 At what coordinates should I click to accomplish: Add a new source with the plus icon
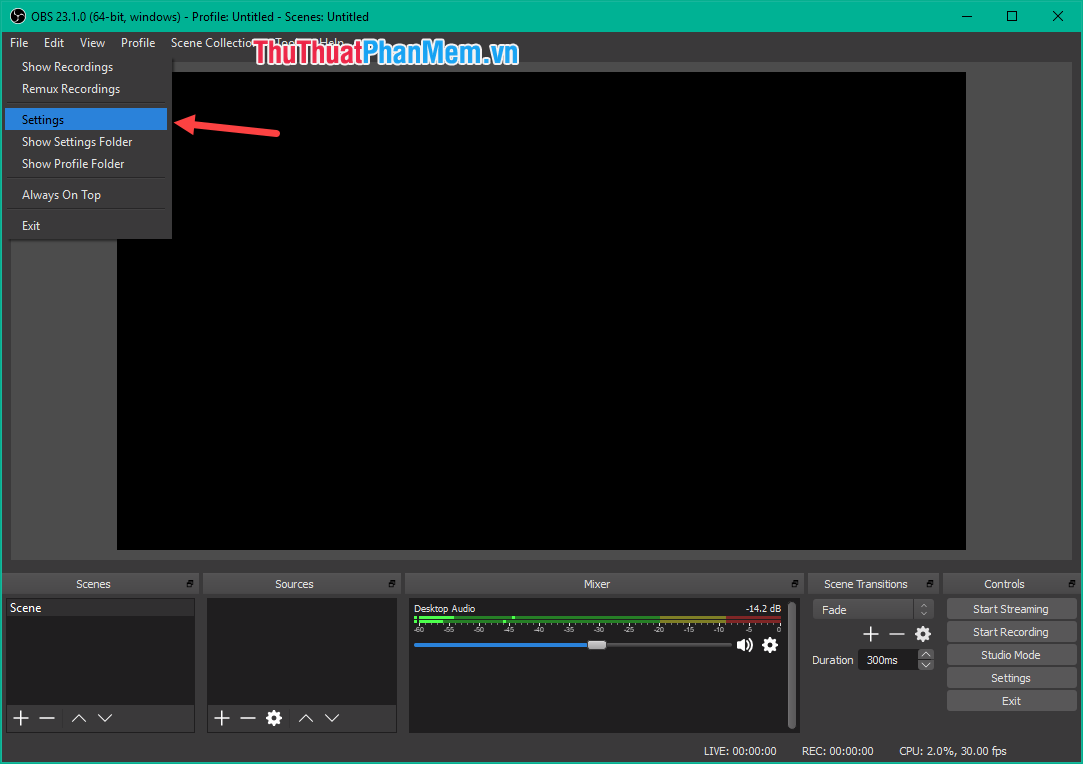pyautogui.click(x=221, y=717)
